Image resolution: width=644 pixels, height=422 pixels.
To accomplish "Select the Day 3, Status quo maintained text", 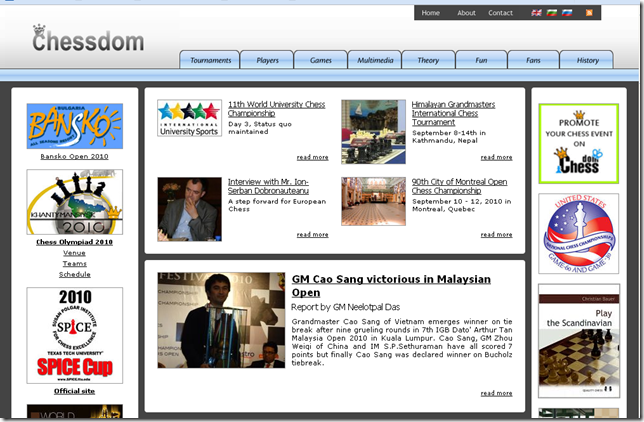I will point(260,128).
